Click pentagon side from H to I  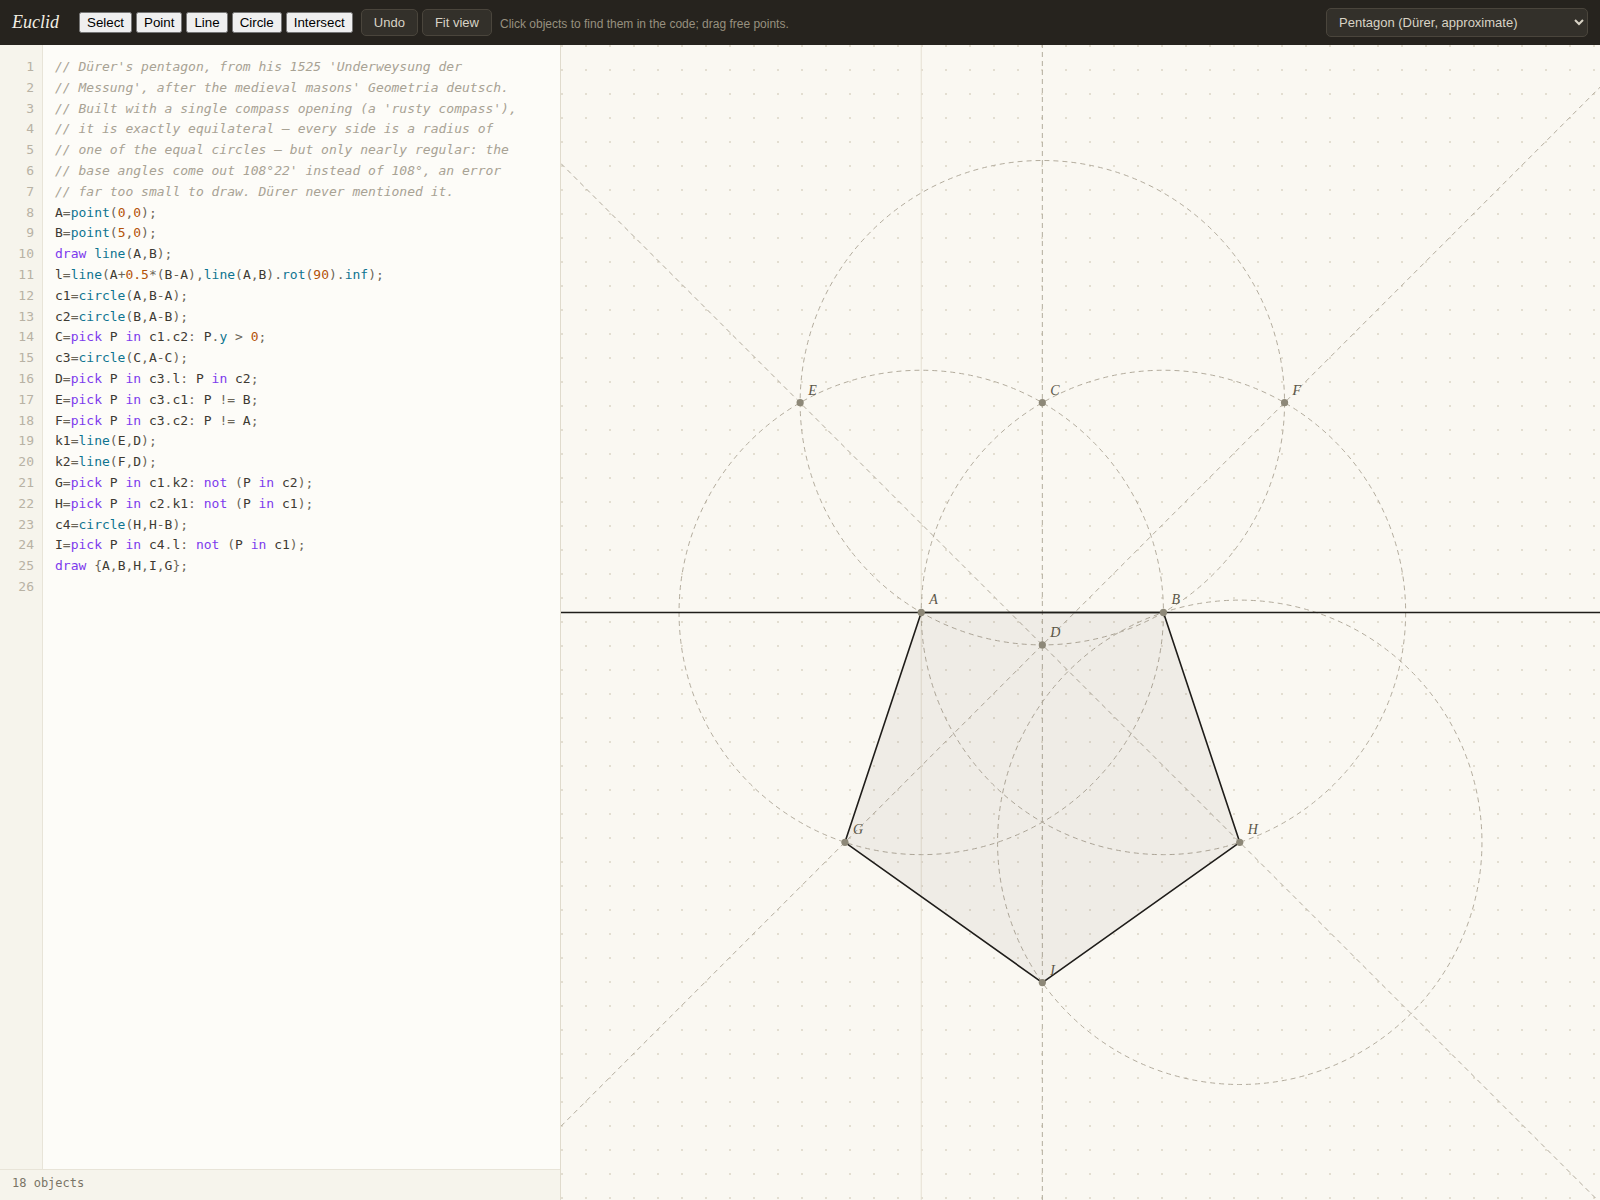pos(1141,912)
